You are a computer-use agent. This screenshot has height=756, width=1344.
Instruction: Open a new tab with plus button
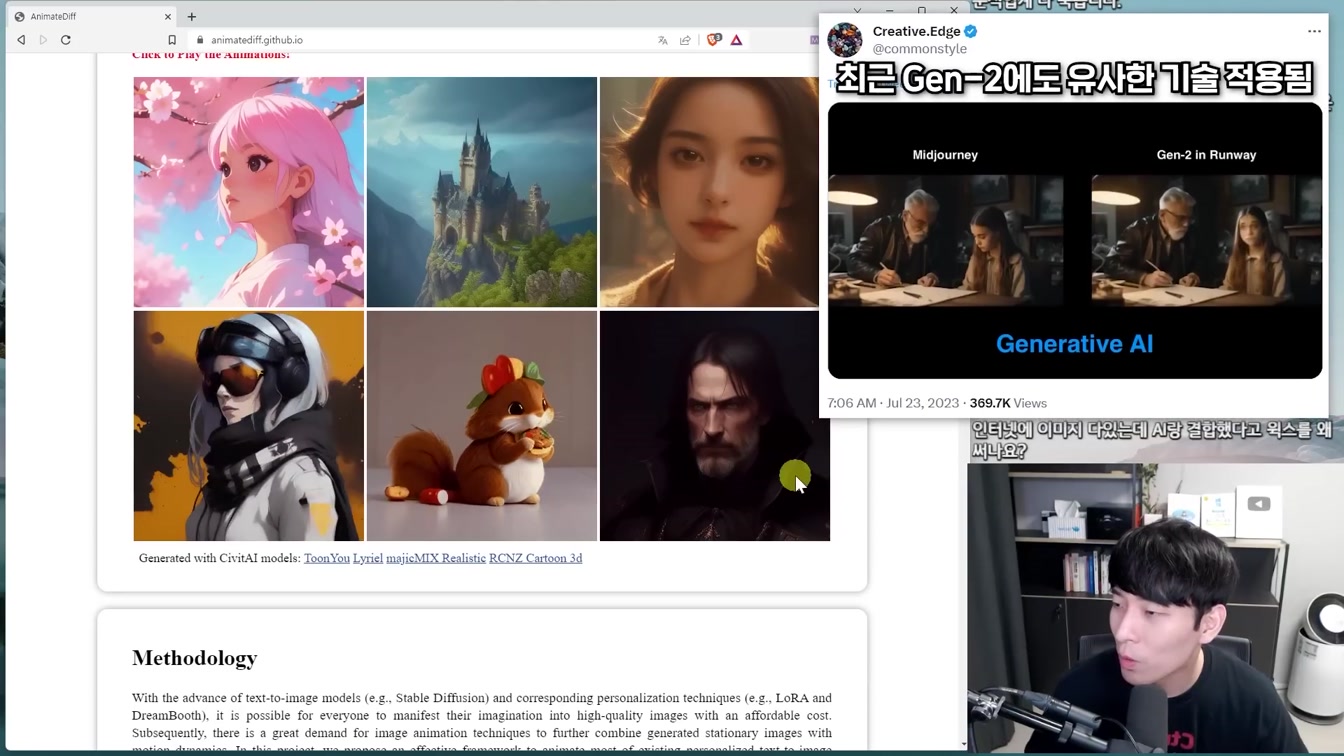192,16
